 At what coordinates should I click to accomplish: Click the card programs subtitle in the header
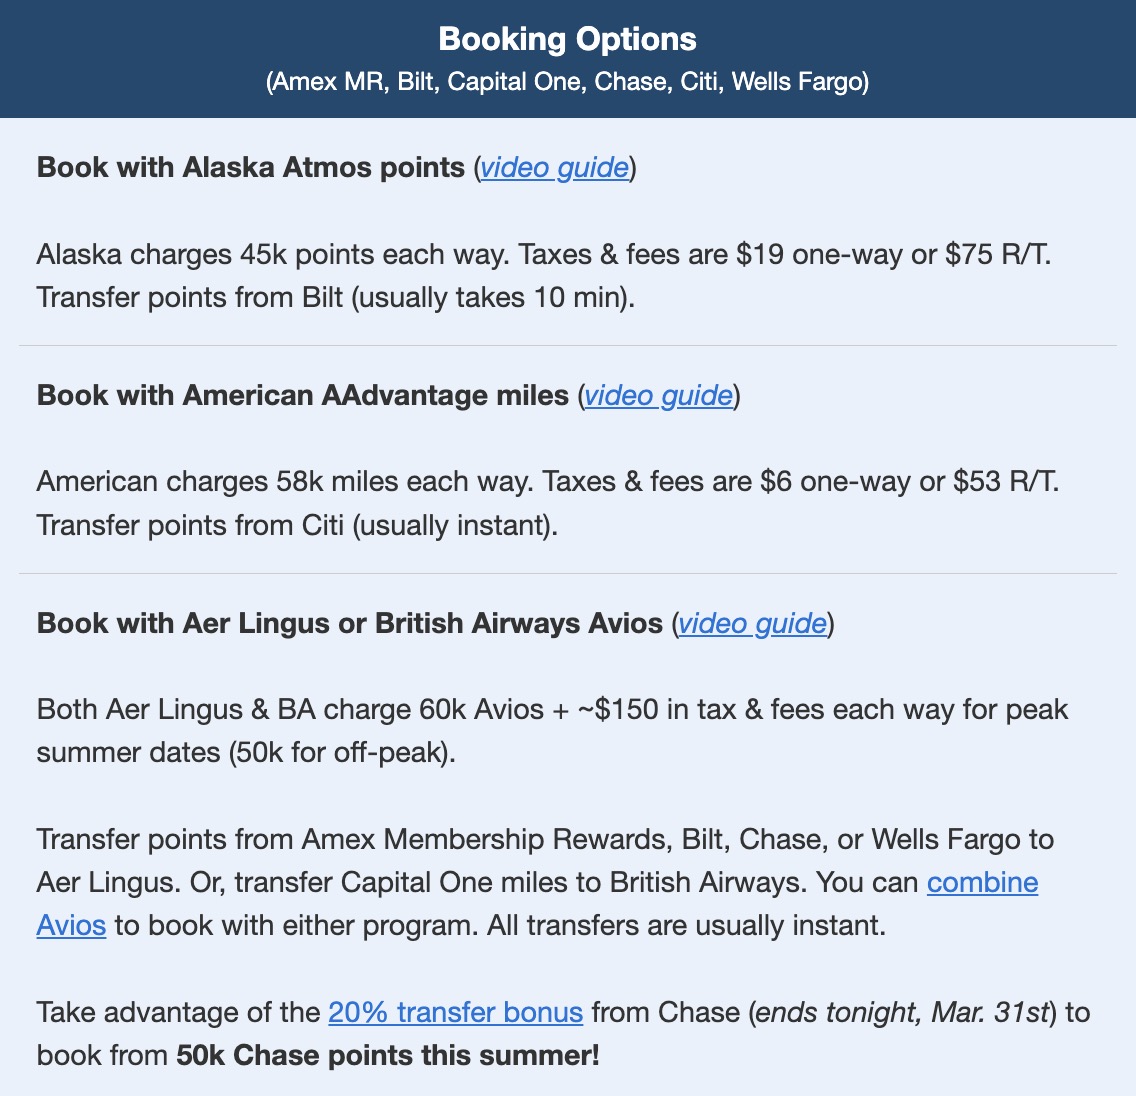(x=567, y=81)
